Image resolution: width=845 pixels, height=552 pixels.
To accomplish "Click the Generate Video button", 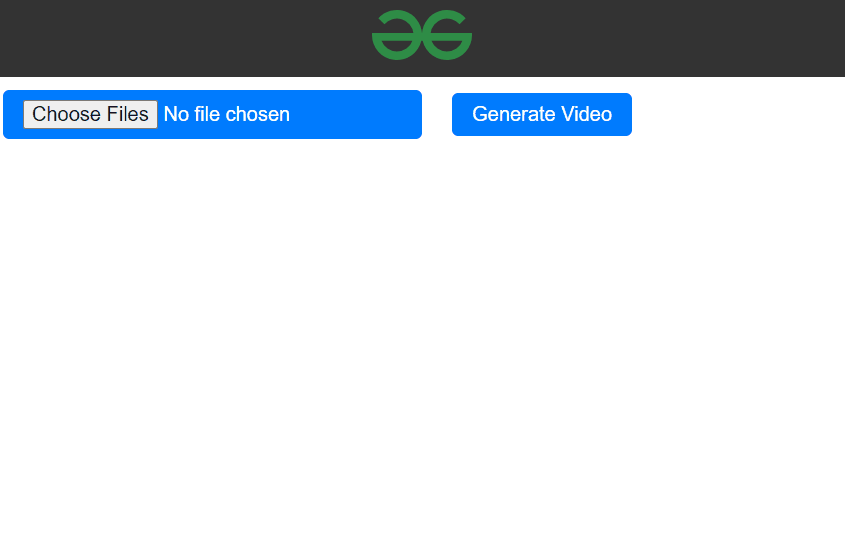I will 542,114.
